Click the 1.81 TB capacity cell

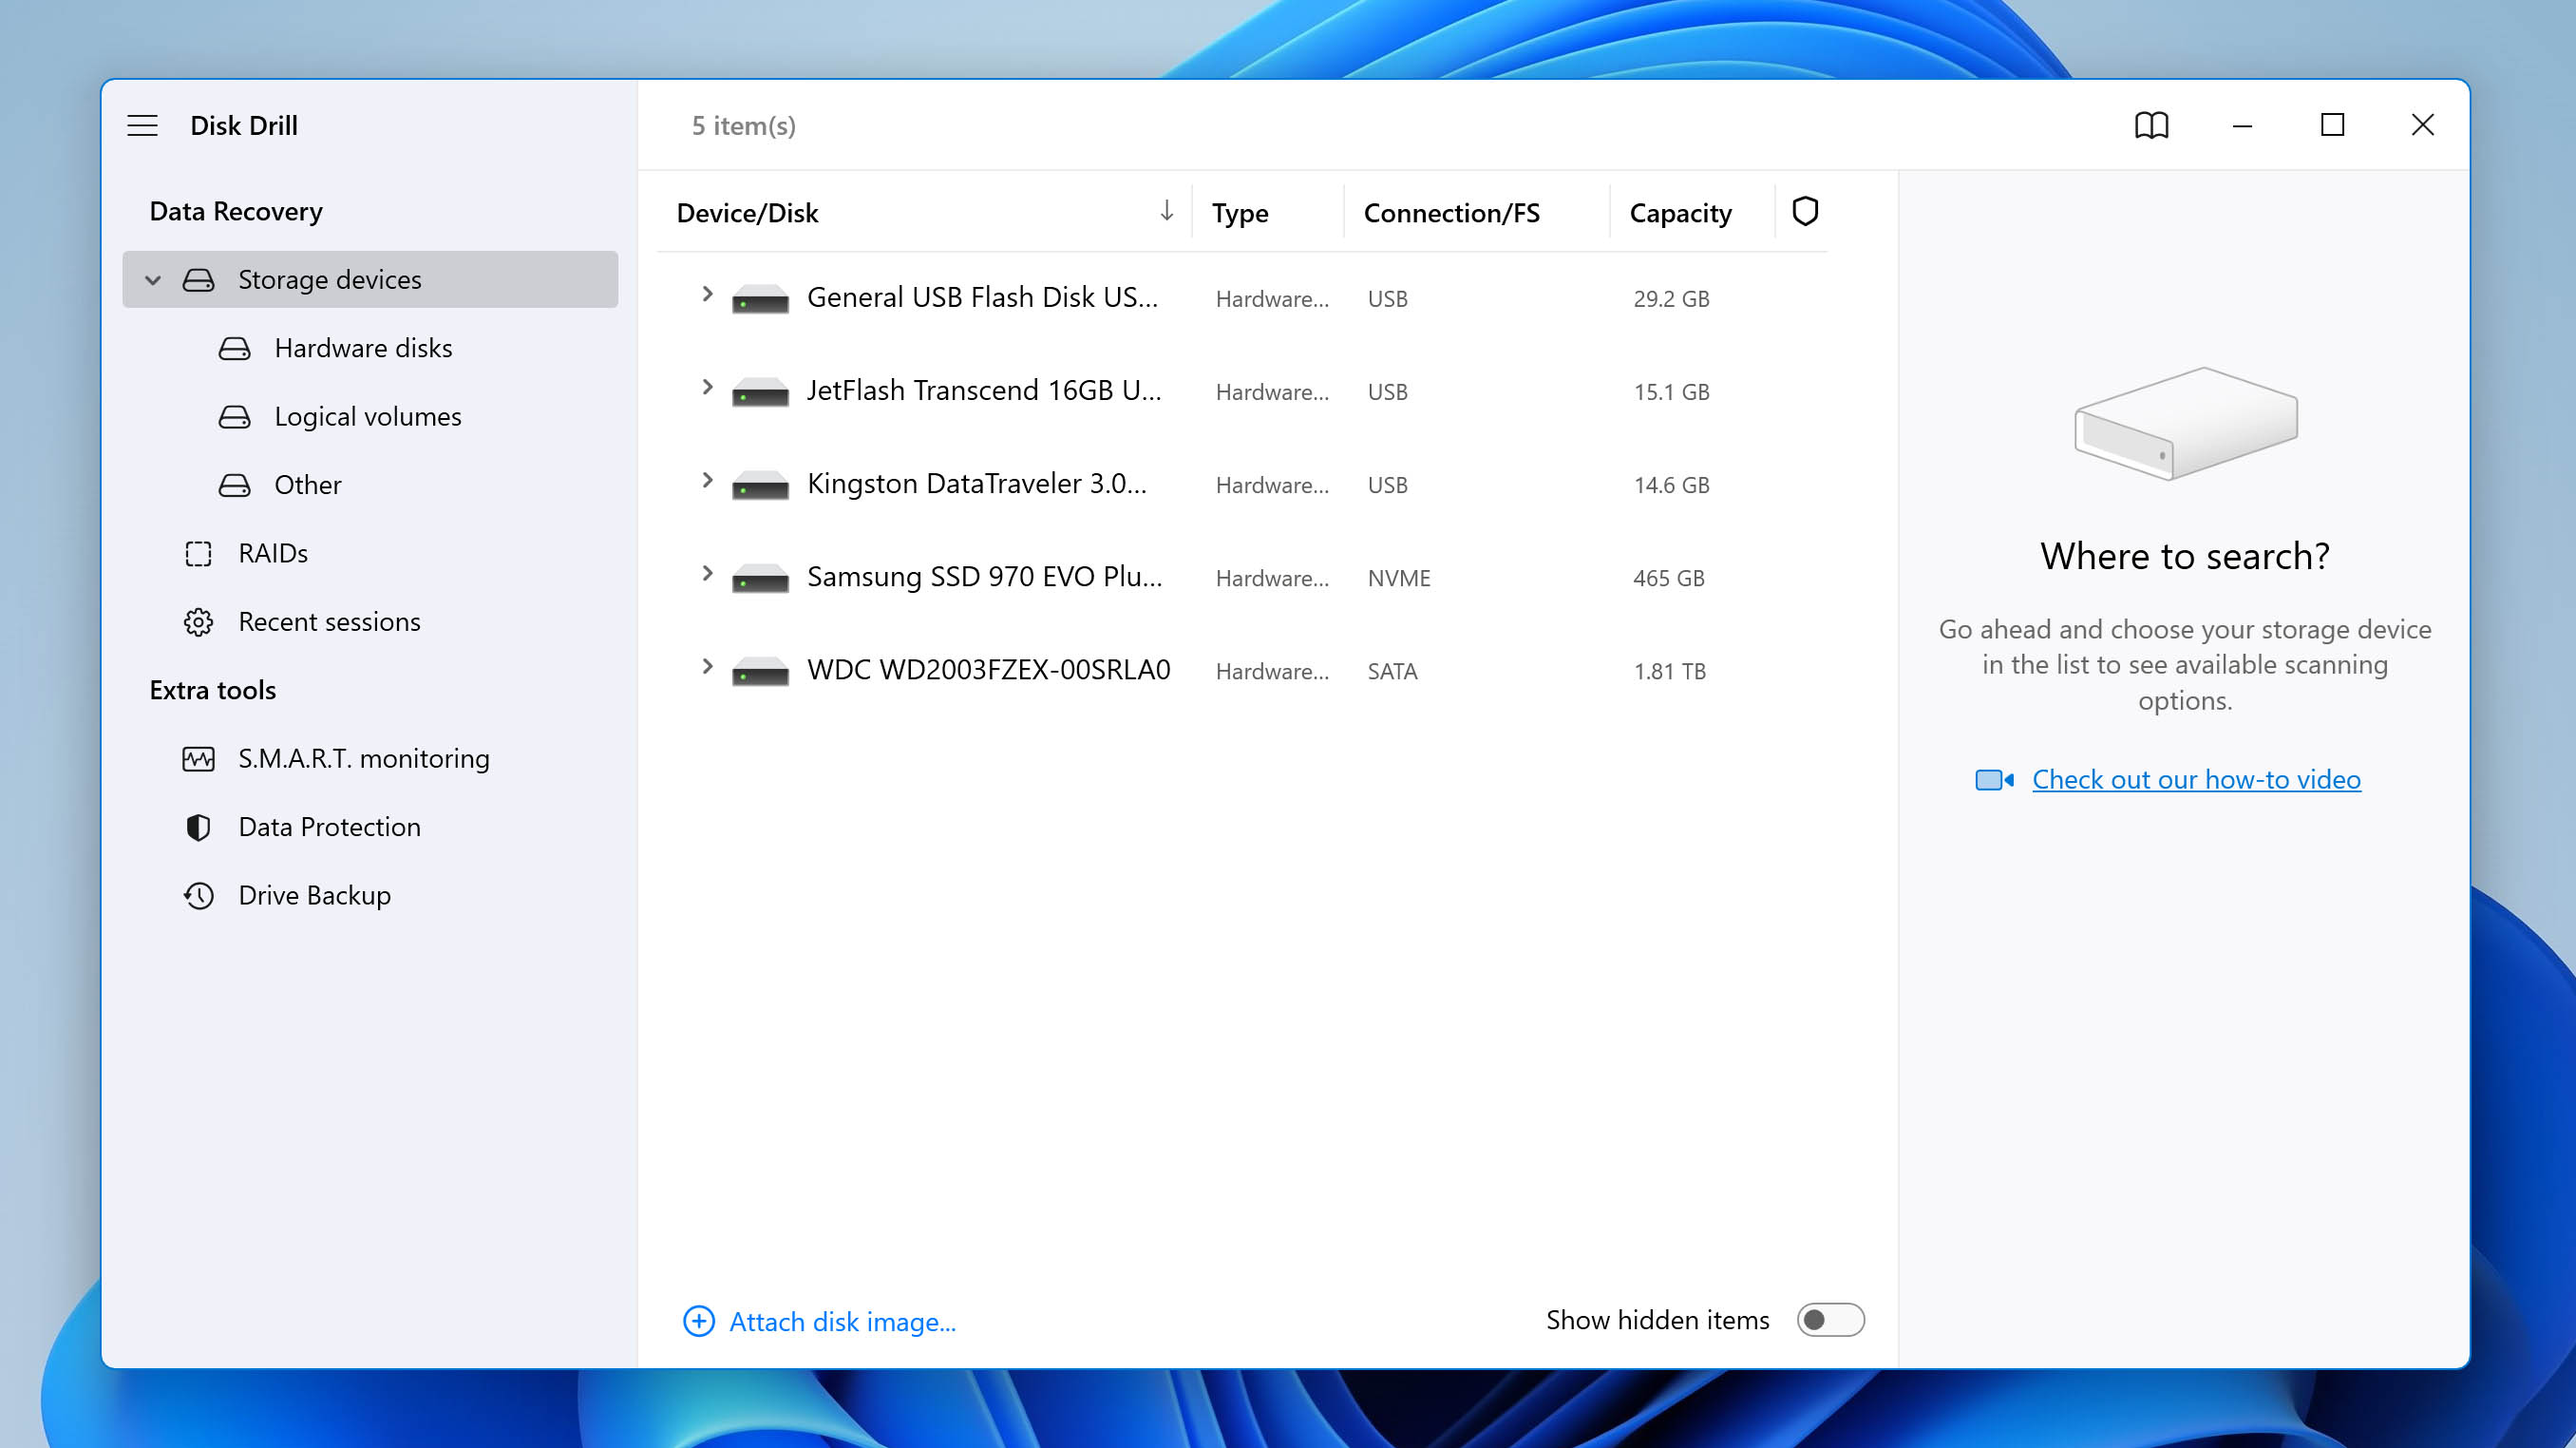1669,670
